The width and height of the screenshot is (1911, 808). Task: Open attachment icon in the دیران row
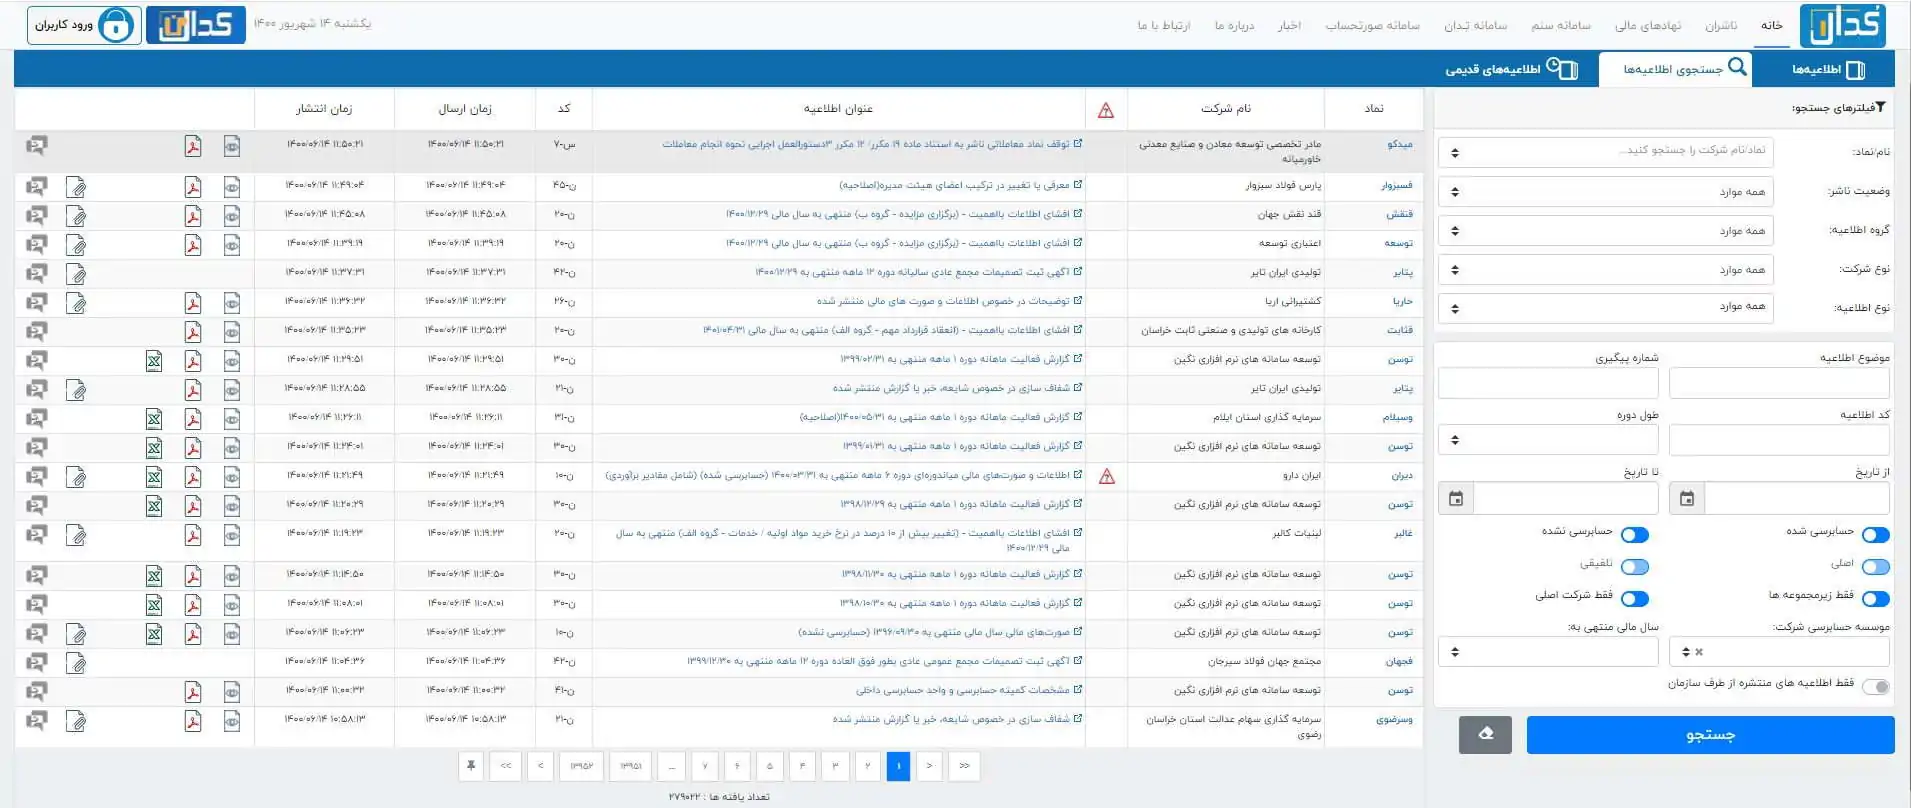[76, 477]
